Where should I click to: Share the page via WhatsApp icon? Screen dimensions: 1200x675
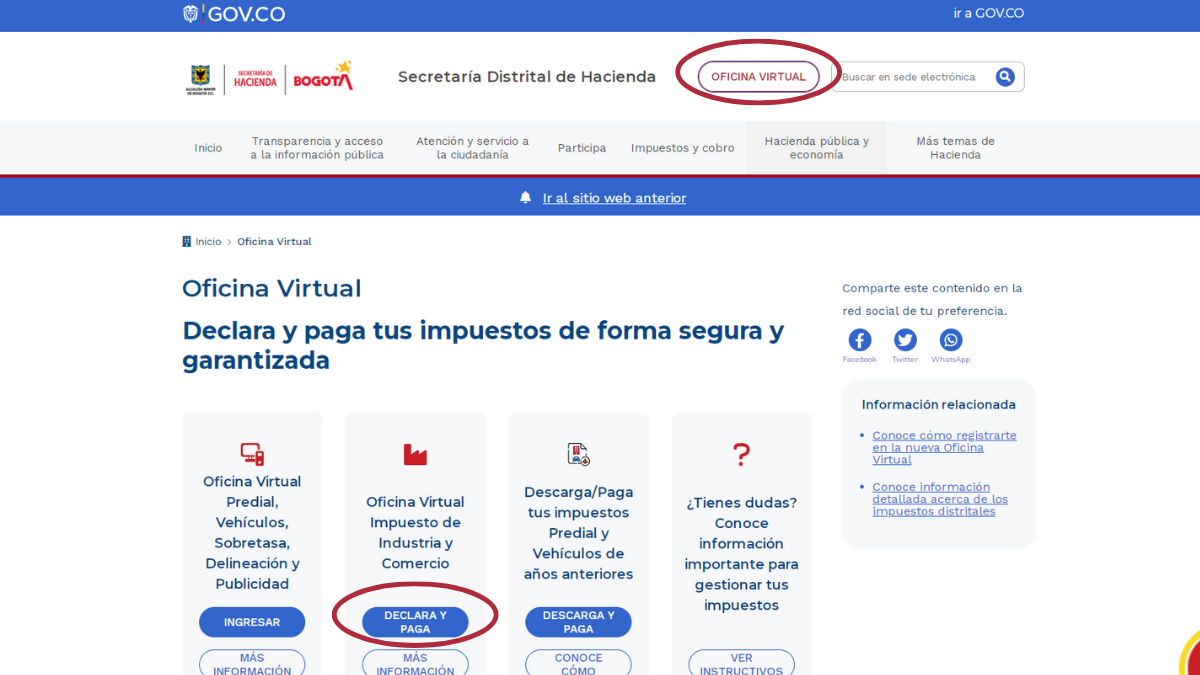tap(951, 340)
